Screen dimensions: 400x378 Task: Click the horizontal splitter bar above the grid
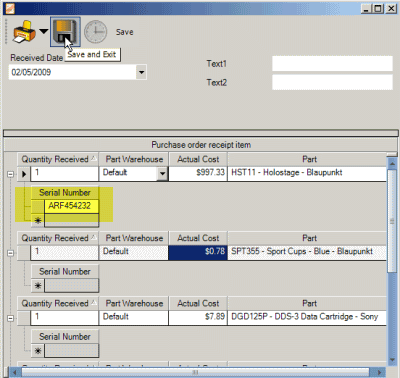point(201,133)
